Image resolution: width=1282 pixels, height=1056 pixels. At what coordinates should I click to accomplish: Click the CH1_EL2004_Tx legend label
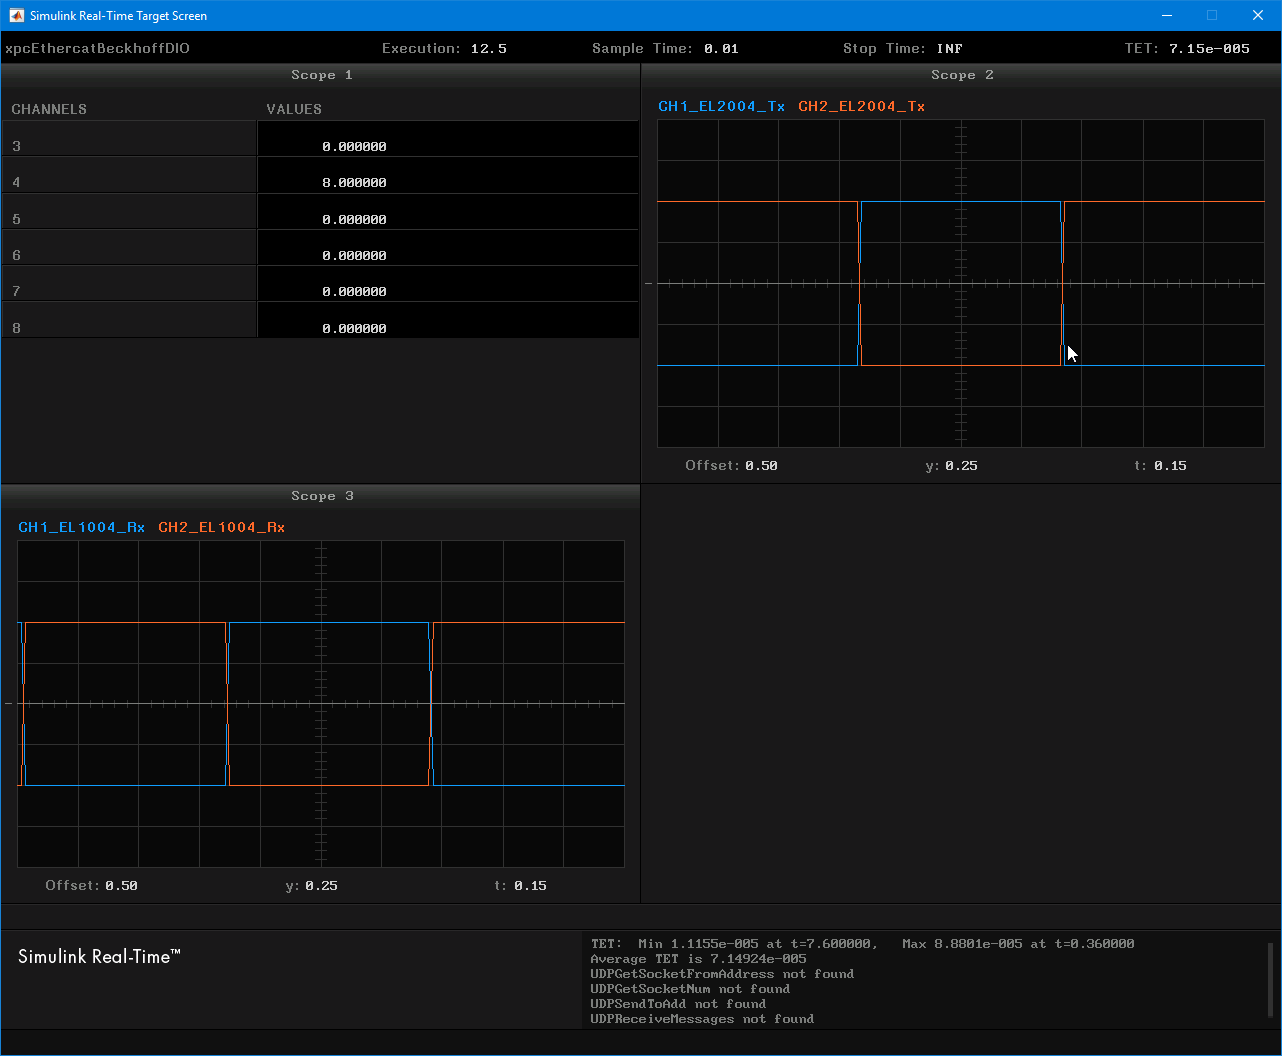pyautogui.click(x=721, y=106)
